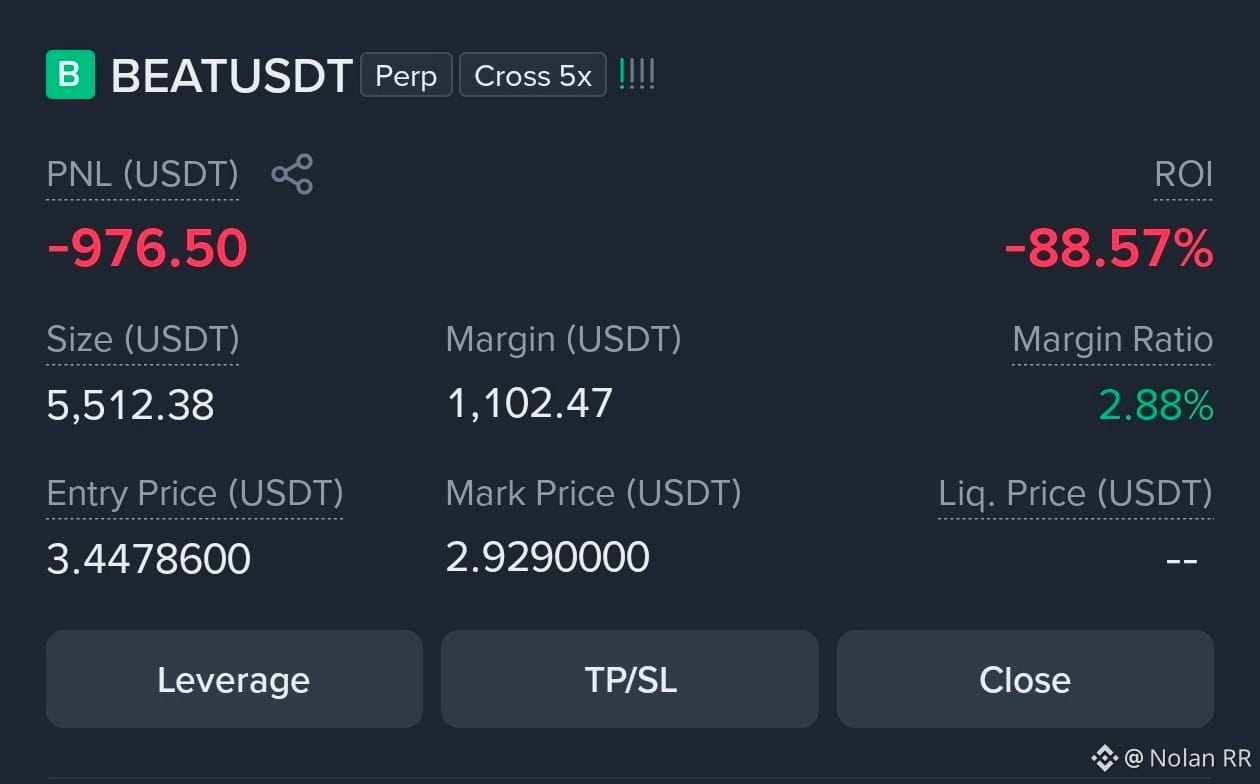Show PNL (USDT) label tooltip
Image resolution: width=1260 pixels, height=784 pixels.
tap(142, 175)
